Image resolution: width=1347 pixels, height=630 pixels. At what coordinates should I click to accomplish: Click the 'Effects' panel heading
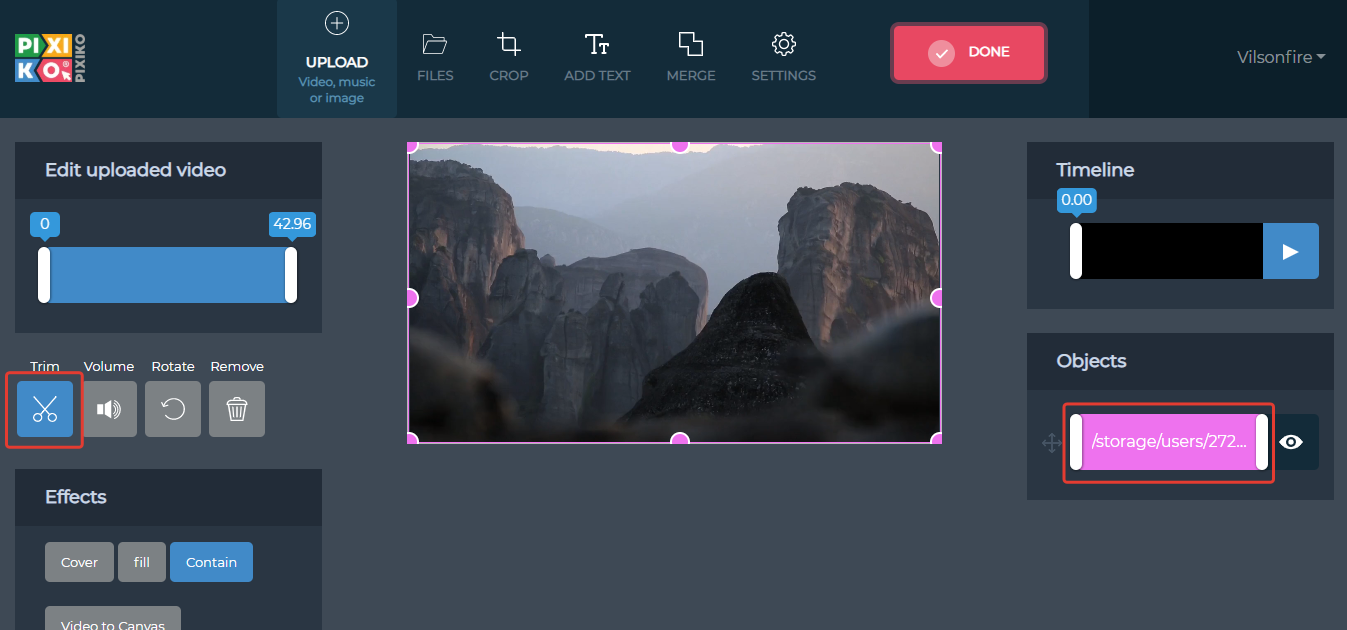(x=76, y=497)
